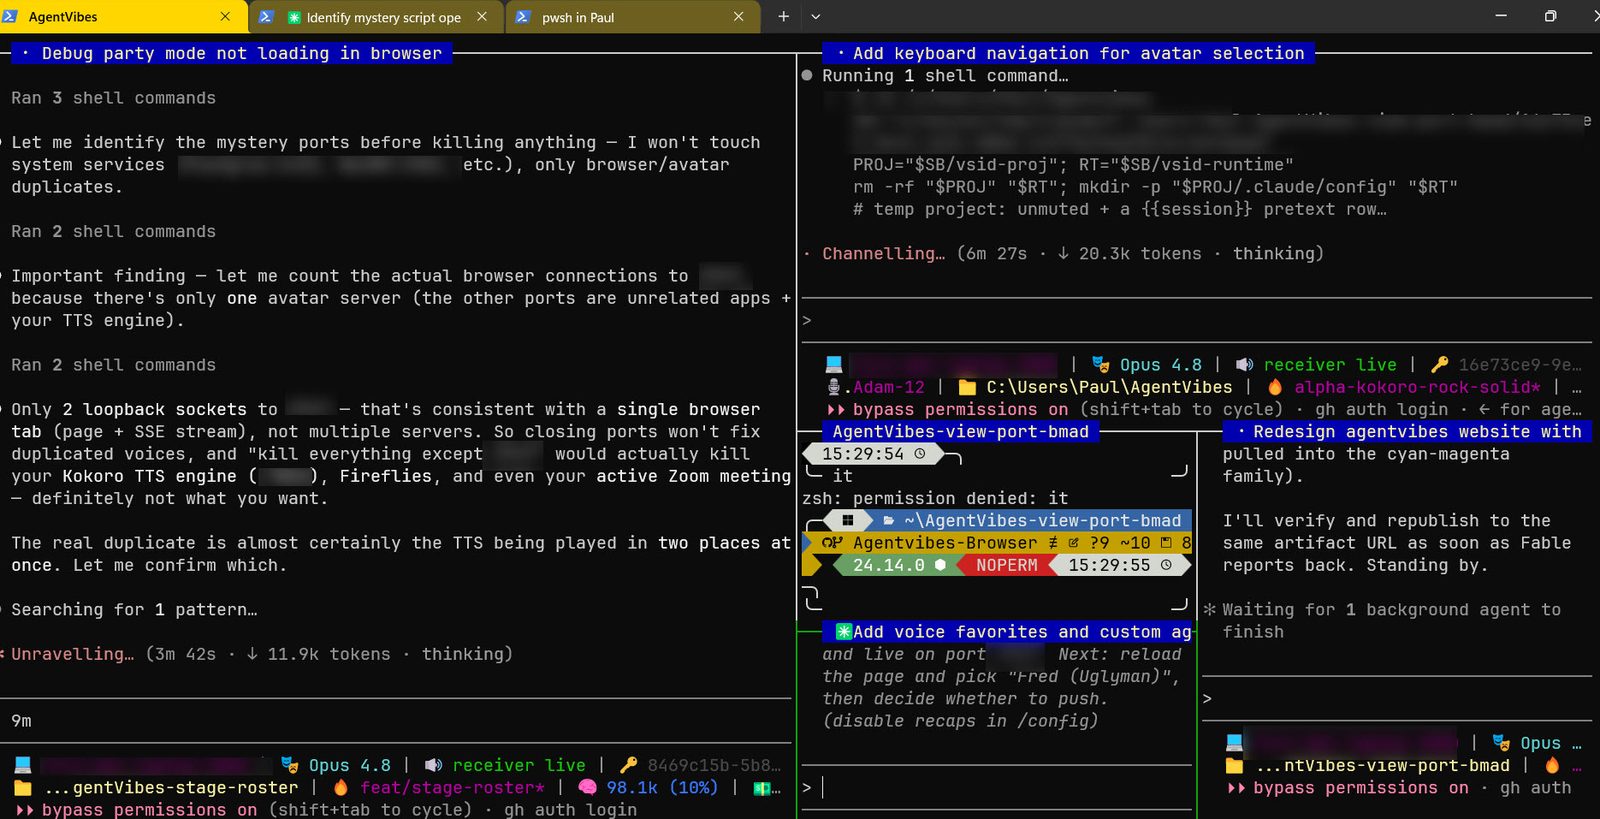Click the key icon before '8469c15b-5b8'
This screenshot has height=819, width=1600.
tap(628, 765)
